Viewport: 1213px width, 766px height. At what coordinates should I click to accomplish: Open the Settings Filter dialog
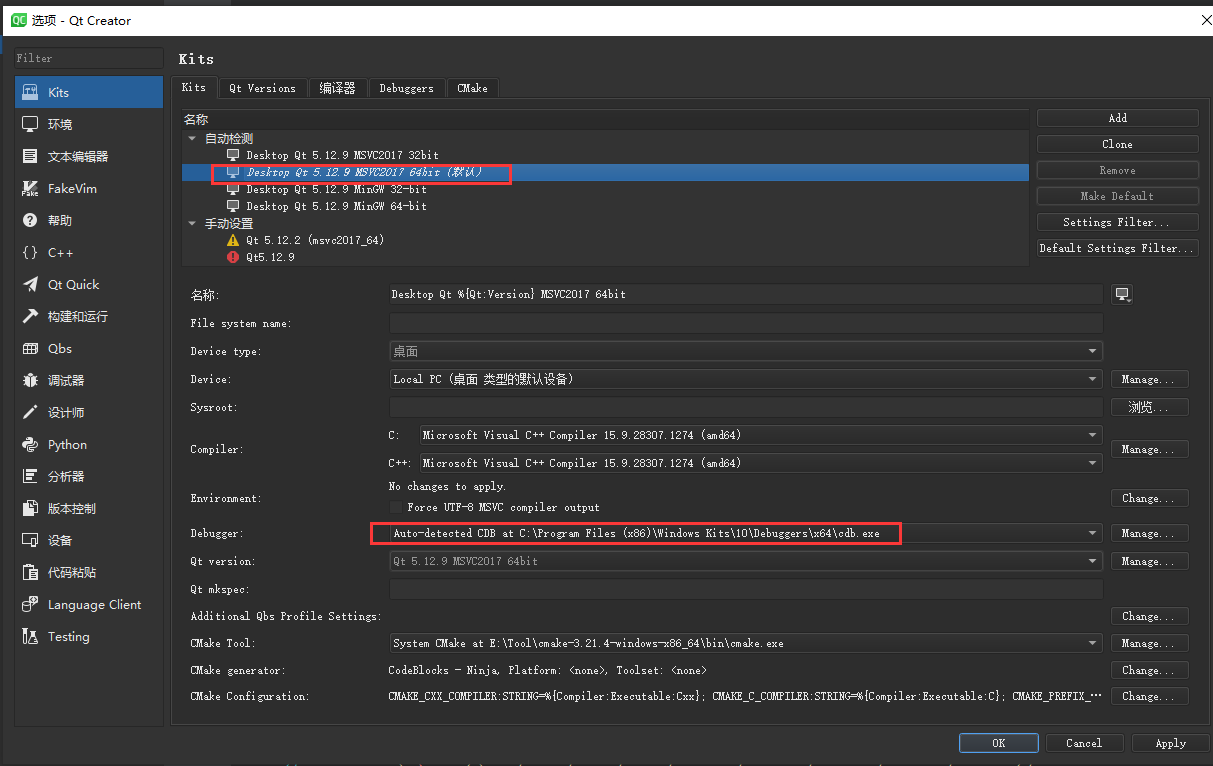pos(1117,221)
